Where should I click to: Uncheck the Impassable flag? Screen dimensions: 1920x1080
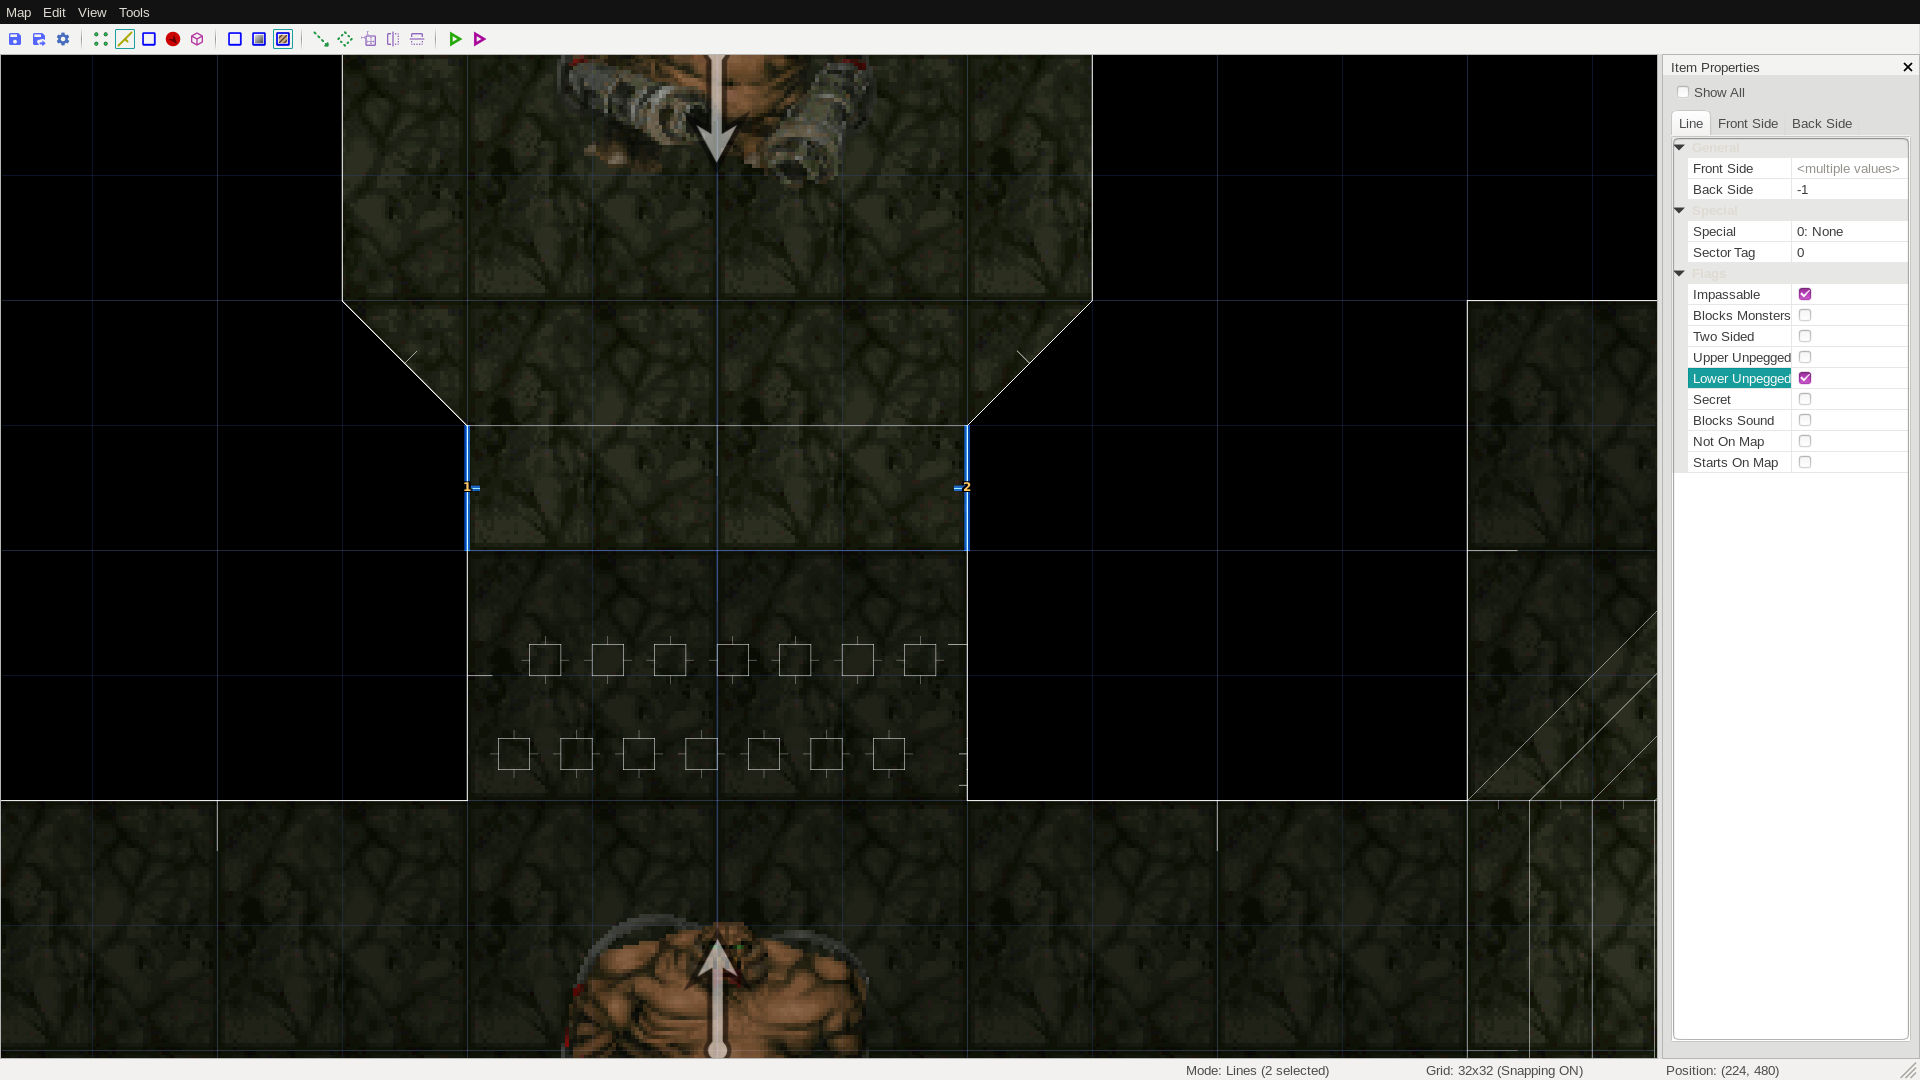click(1804, 294)
